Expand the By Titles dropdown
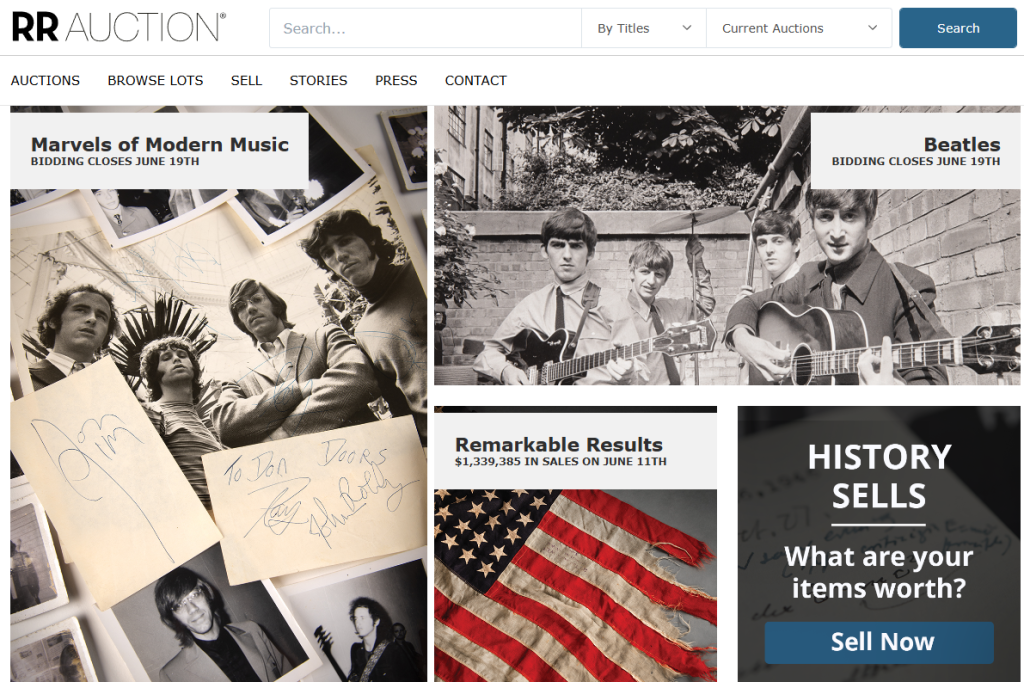Screen dimensions: 1024x682 [x=643, y=28]
